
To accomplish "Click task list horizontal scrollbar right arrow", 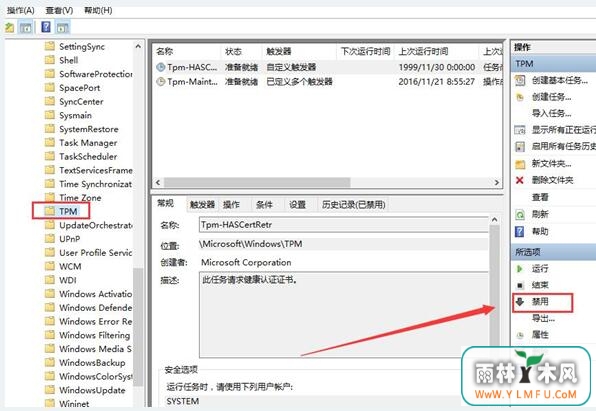I will [x=496, y=182].
